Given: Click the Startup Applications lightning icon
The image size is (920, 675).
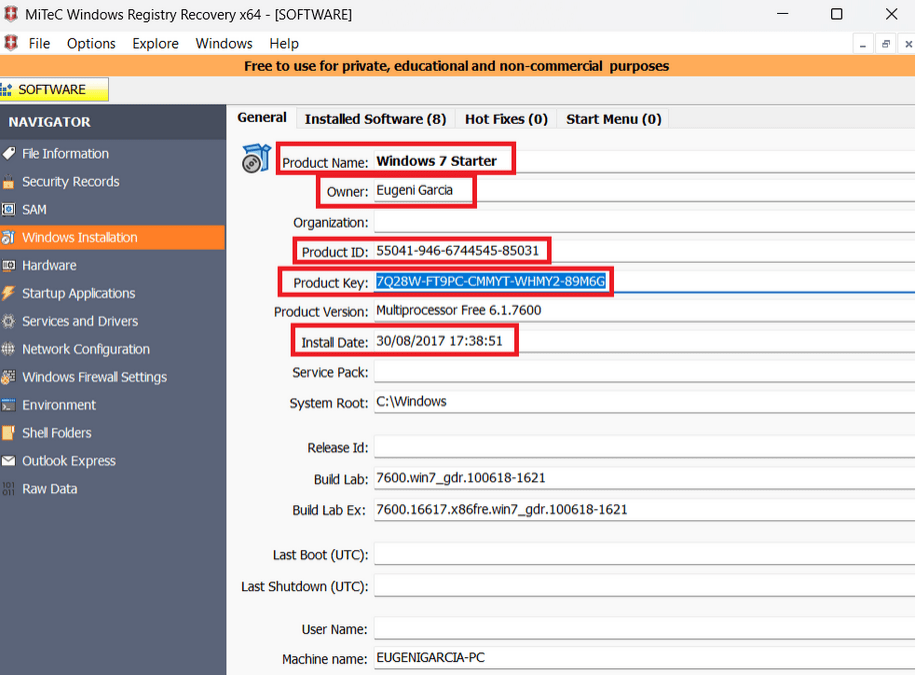Looking at the screenshot, I should [x=8, y=293].
